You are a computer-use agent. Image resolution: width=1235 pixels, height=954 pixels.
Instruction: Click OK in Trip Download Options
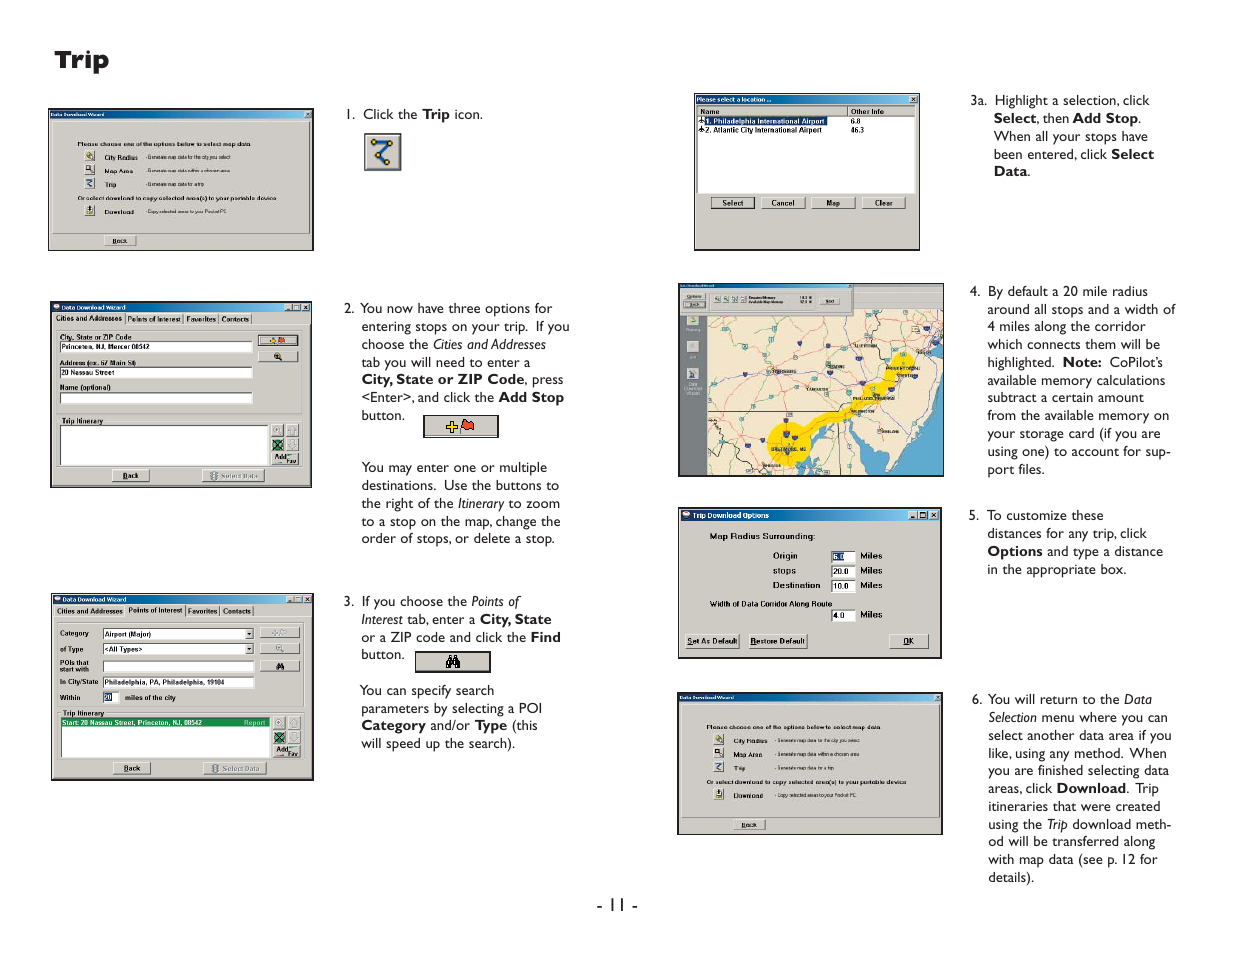coord(909,641)
